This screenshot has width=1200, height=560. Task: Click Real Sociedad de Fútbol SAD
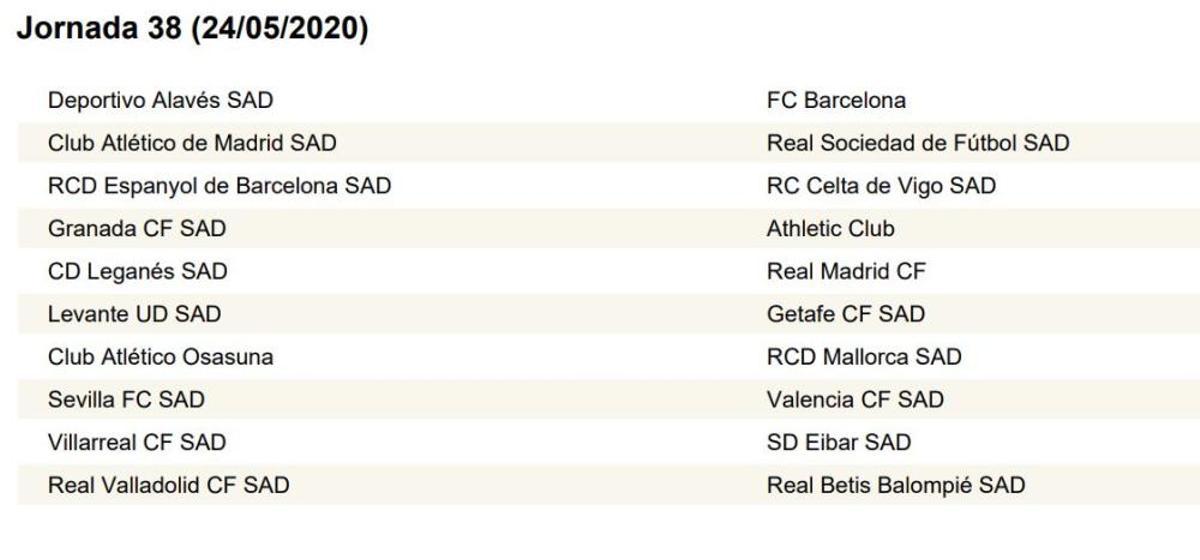click(917, 143)
